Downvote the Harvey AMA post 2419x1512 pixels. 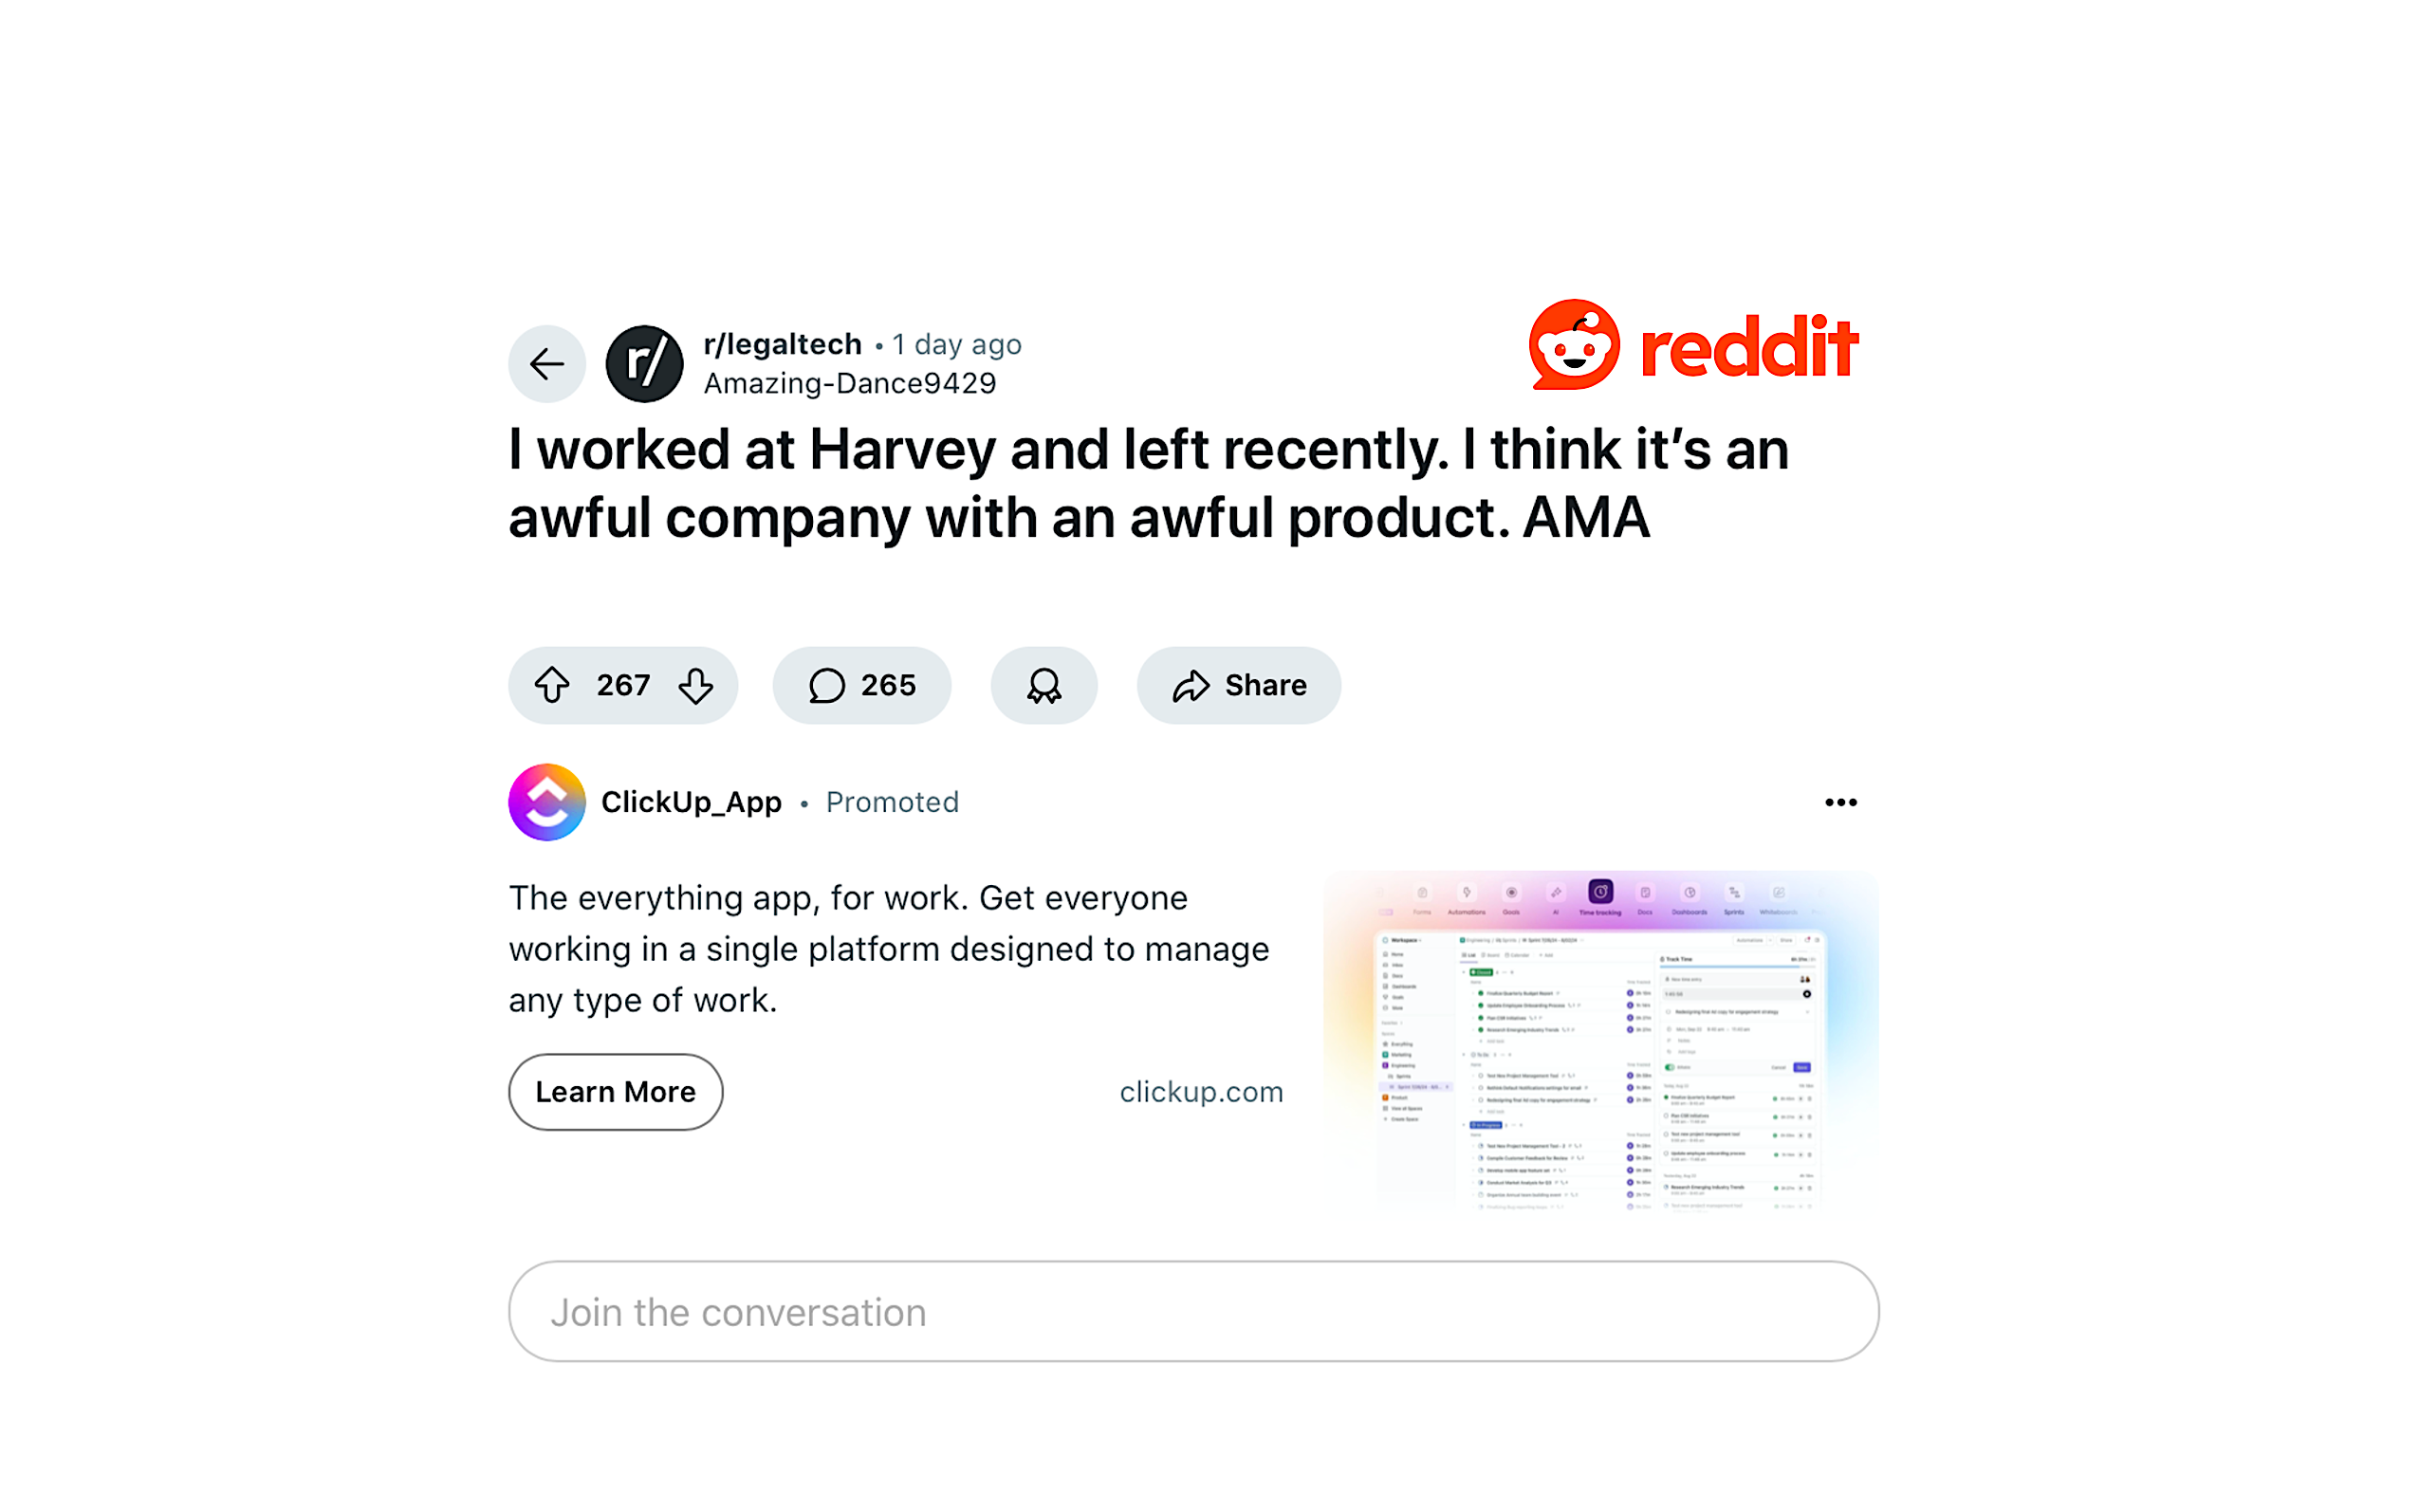point(696,686)
